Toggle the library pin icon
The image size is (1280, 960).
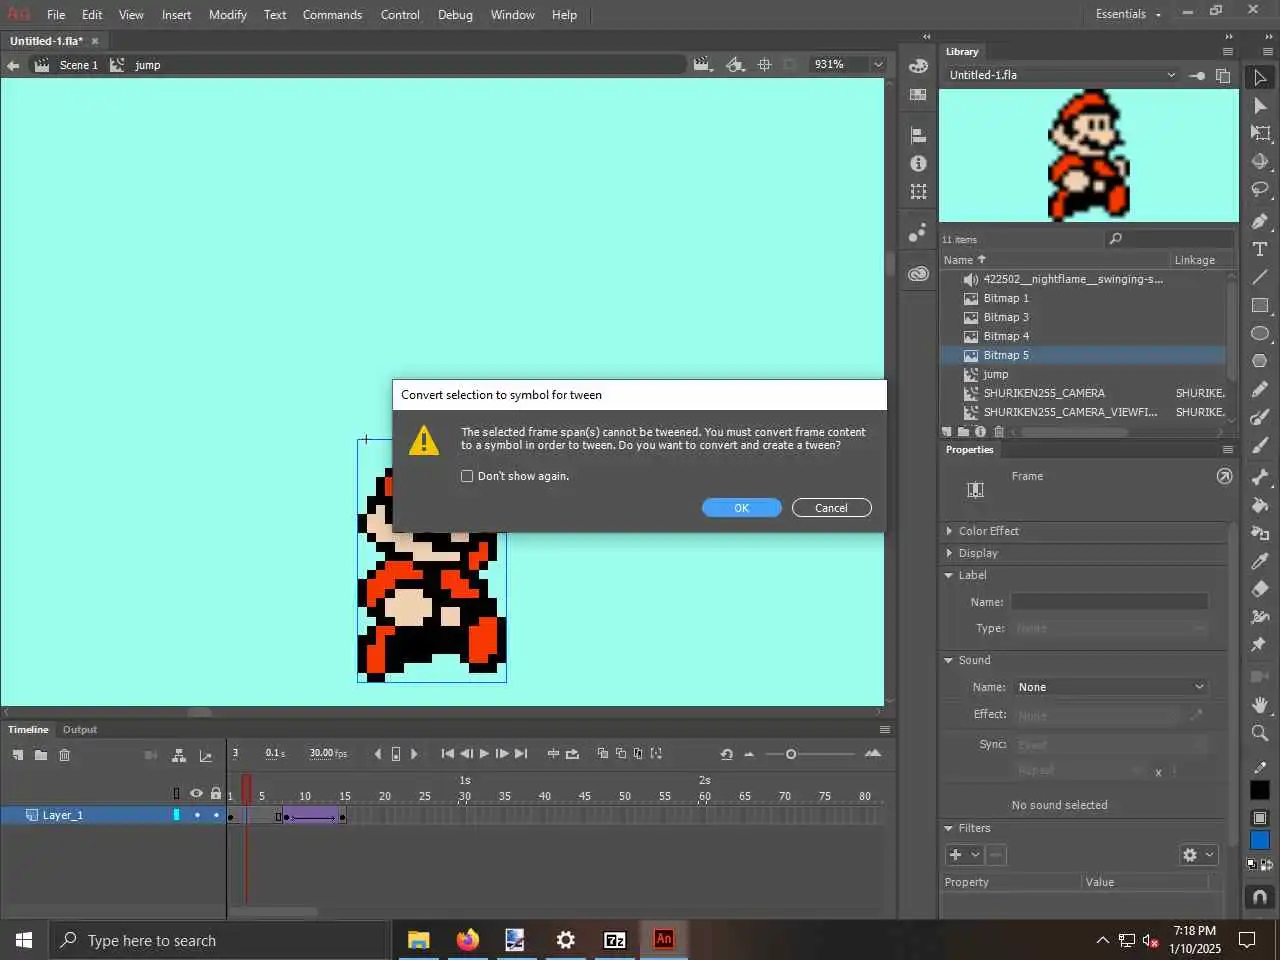pos(1196,75)
